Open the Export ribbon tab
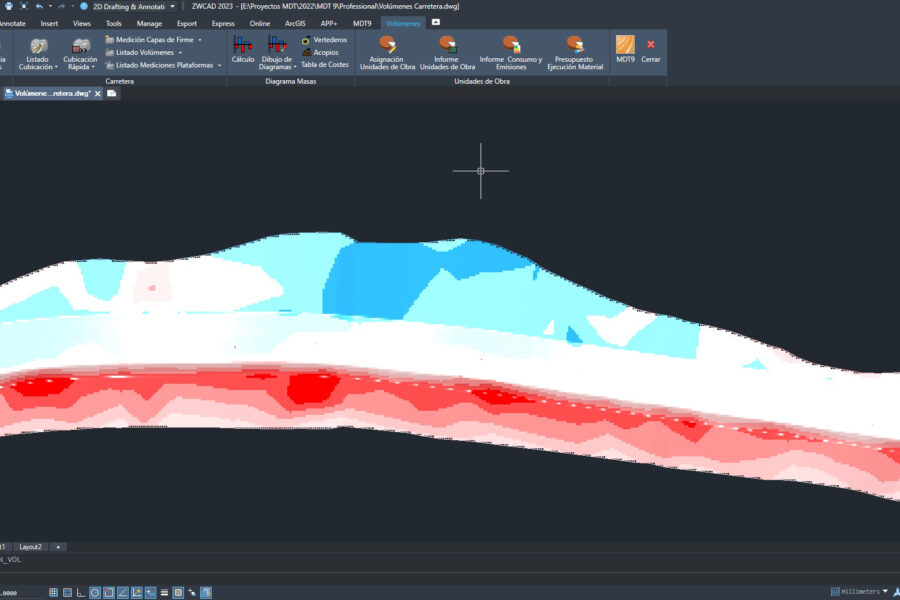The width and height of the screenshot is (900, 600). click(187, 24)
